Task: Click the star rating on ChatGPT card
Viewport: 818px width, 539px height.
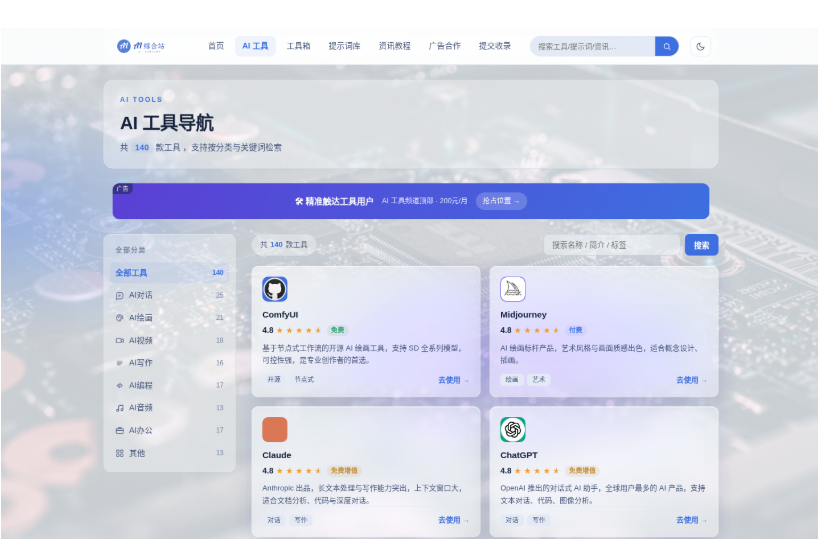Action: [537, 471]
